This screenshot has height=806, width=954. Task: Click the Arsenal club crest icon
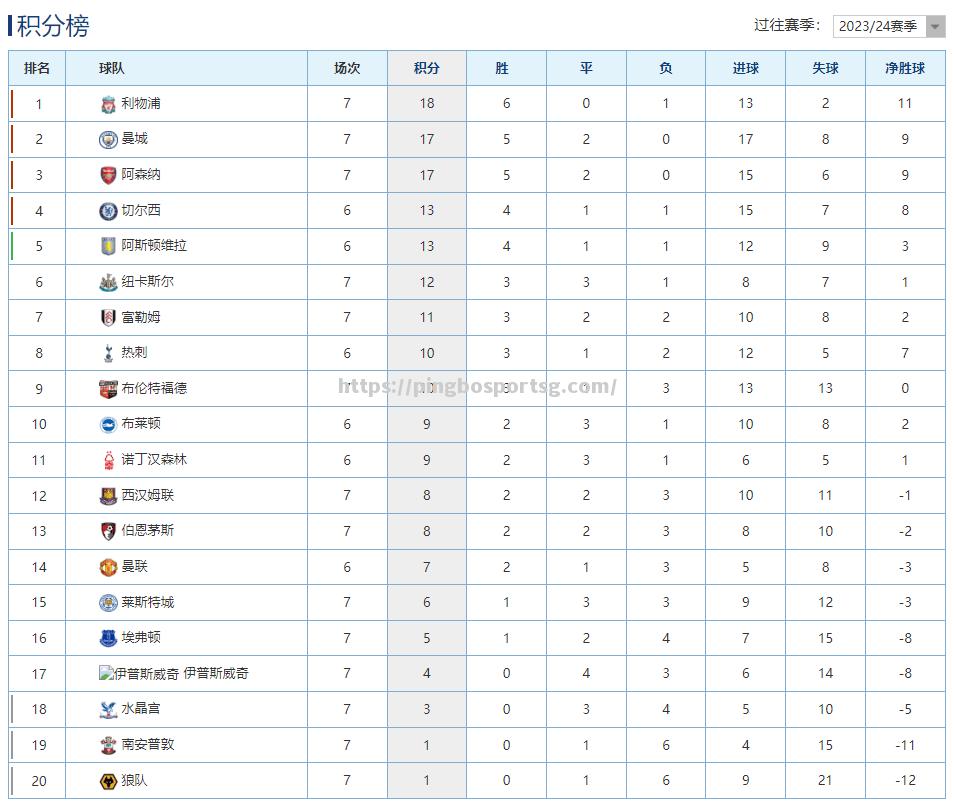[x=108, y=175]
